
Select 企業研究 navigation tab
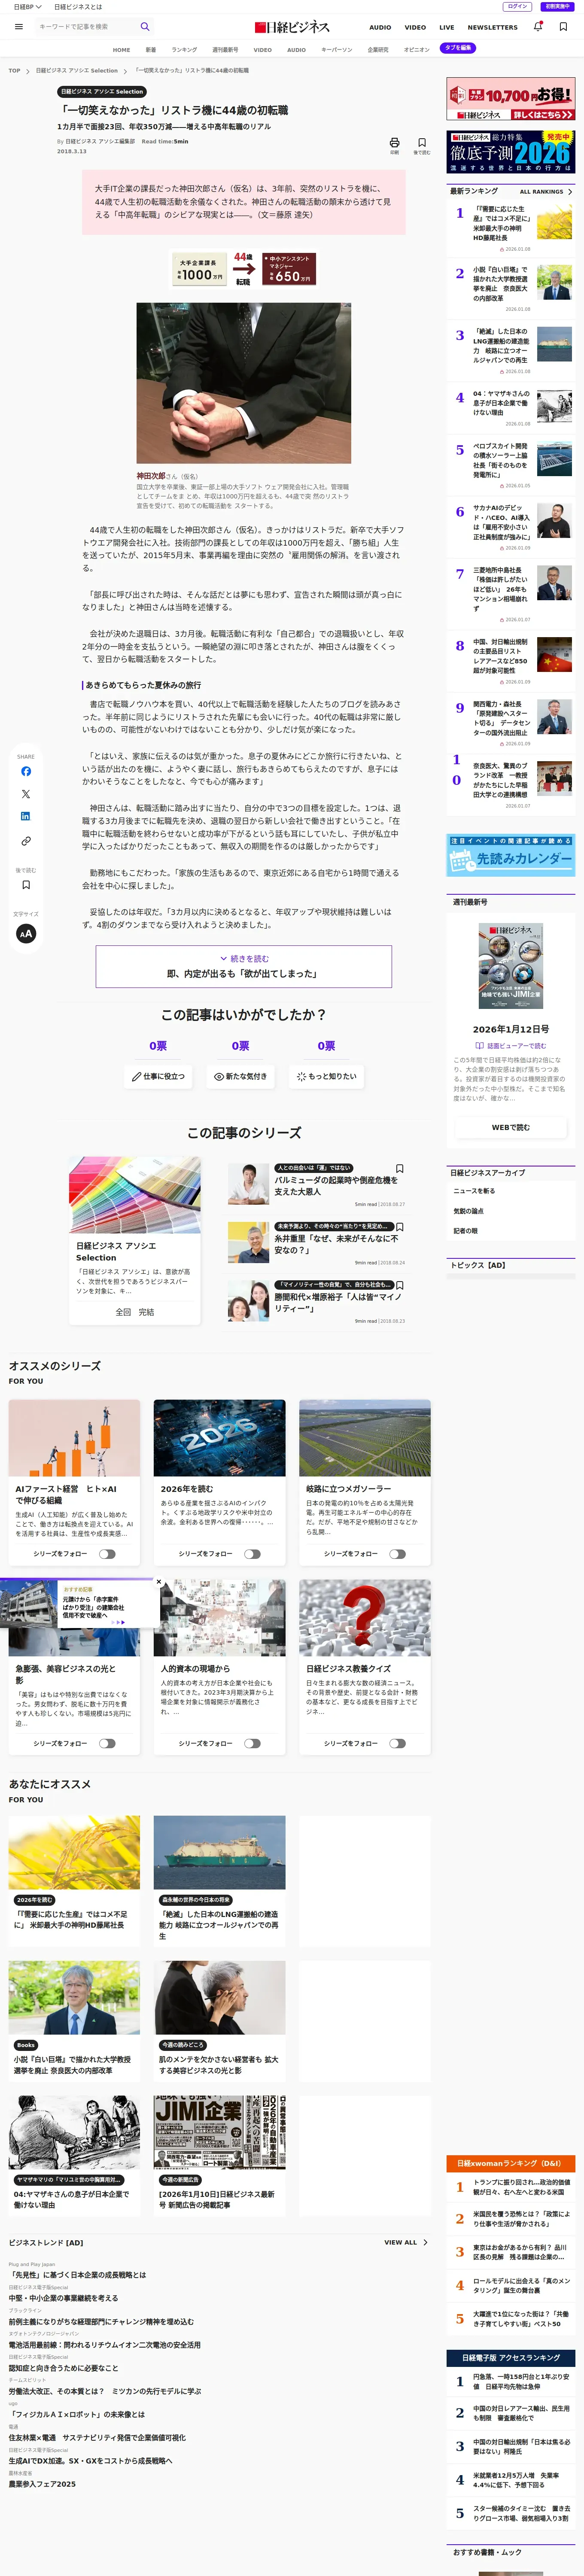pyautogui.click(x=378, y=49)
